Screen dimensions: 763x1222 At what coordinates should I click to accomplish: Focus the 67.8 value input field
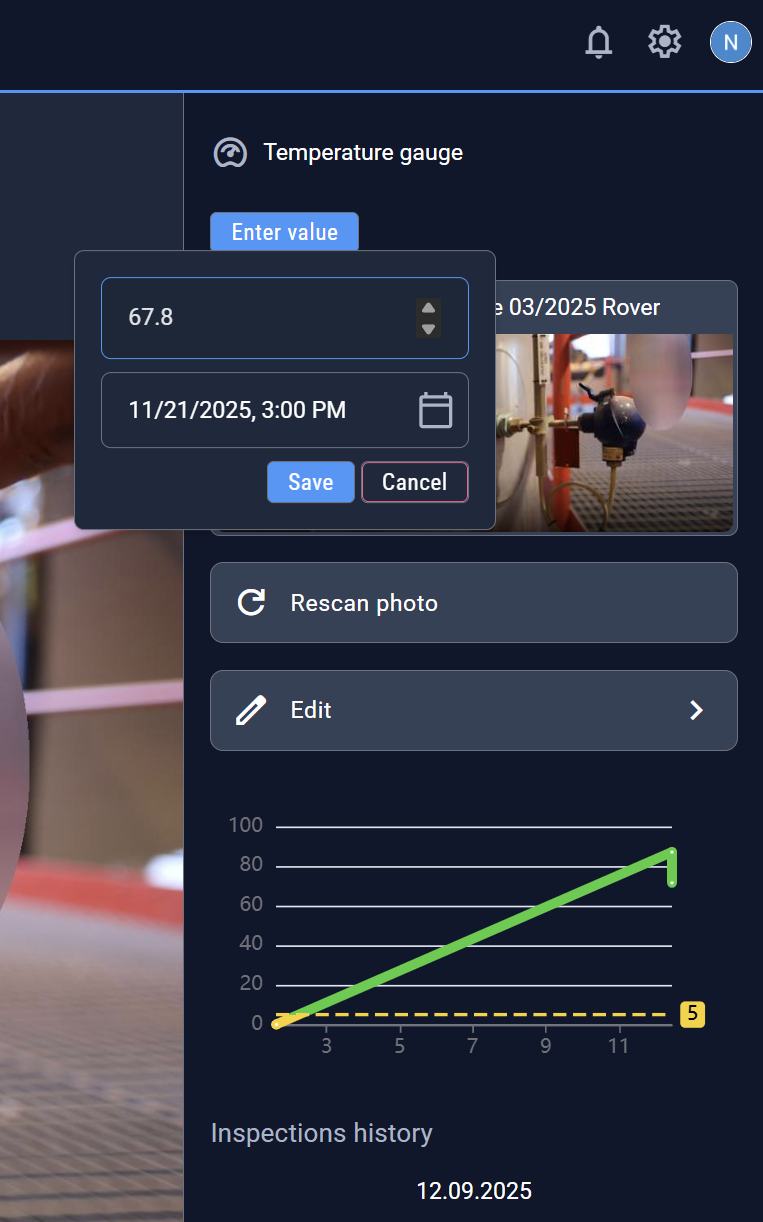[x=285, y=317]
